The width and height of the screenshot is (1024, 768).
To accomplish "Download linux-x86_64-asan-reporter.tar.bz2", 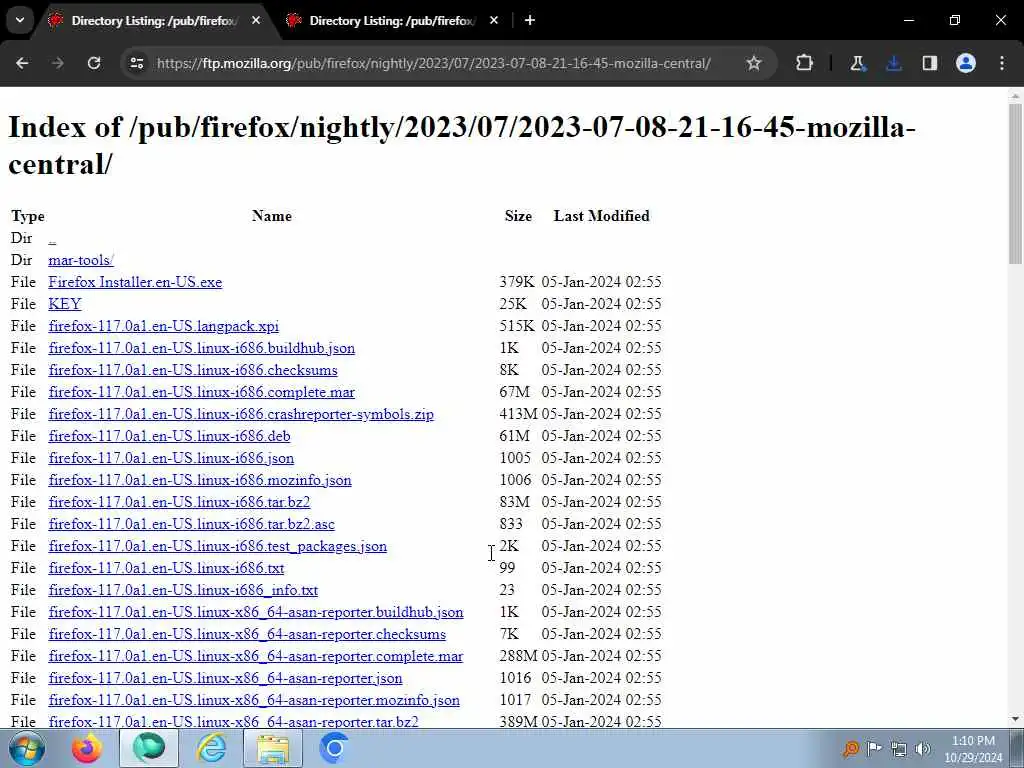I will [x=233, y=722].
